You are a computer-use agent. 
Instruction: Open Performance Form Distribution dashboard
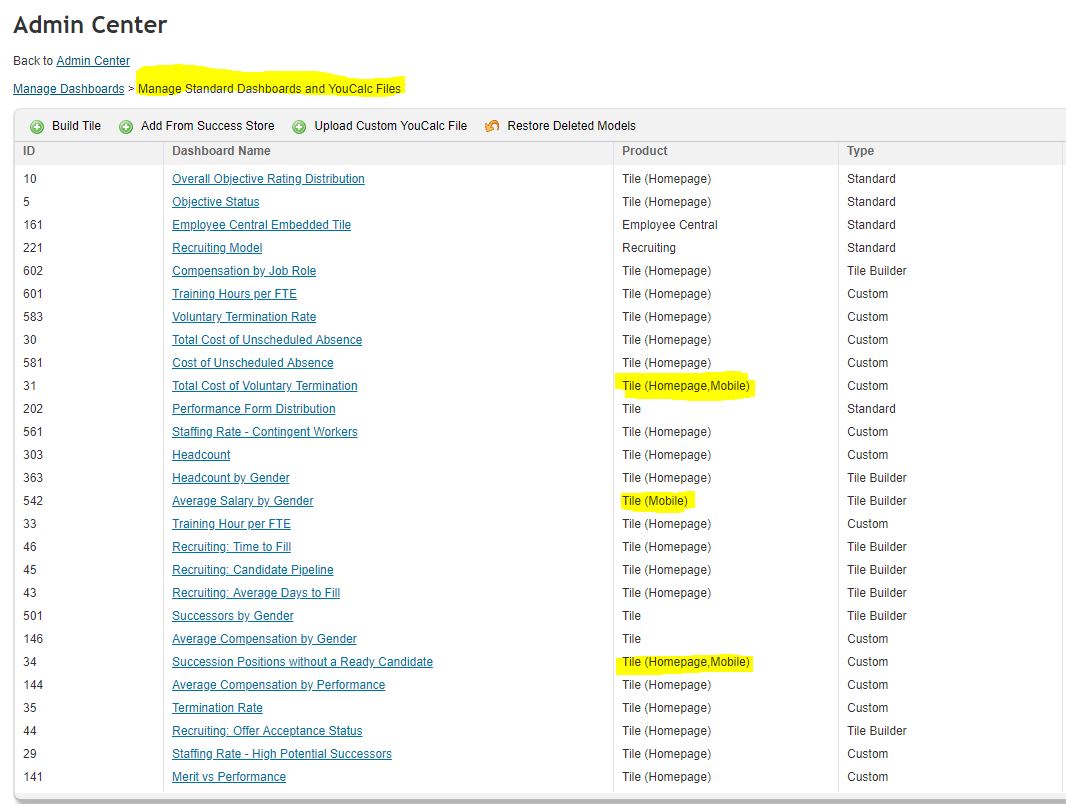[x=254, y=409]
